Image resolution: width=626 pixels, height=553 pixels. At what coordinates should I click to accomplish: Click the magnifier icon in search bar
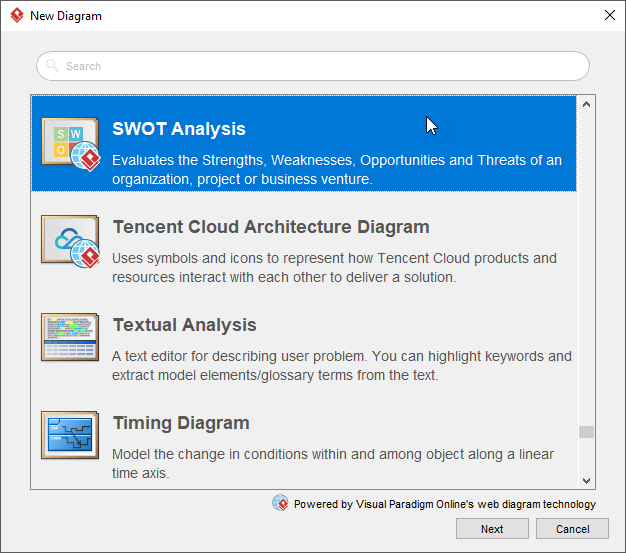click(53, 66)
